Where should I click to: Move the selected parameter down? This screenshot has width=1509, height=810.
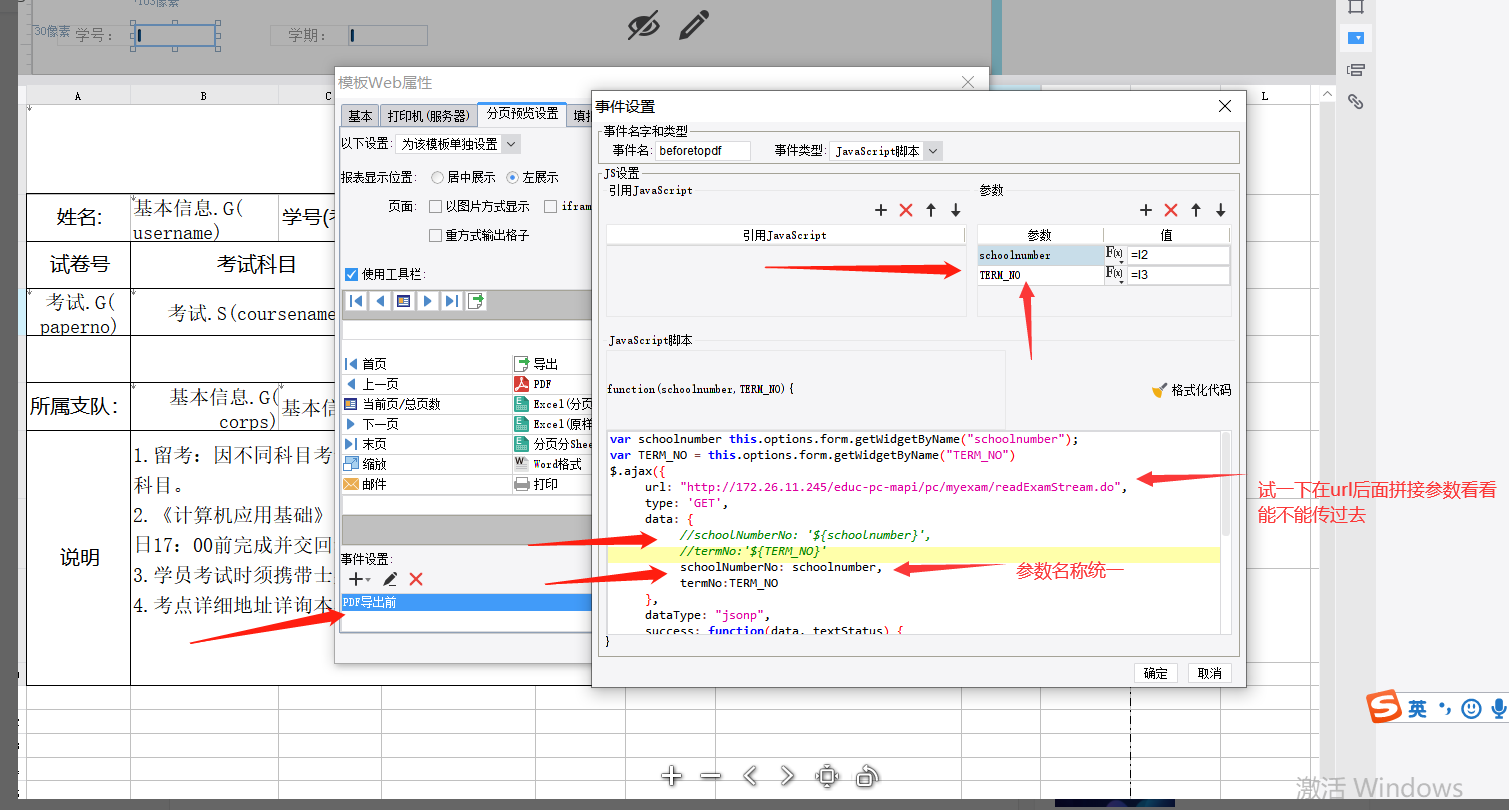[1221, 210]
